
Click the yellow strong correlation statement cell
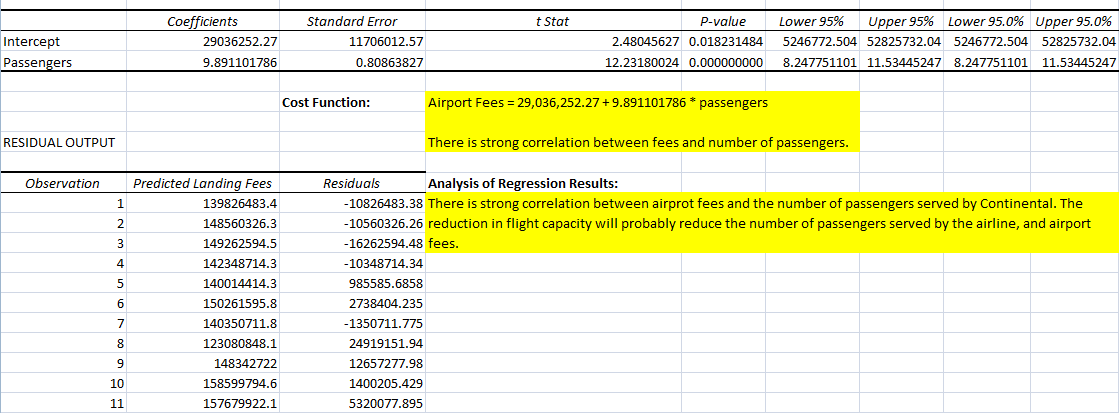[x=638, y=143]
